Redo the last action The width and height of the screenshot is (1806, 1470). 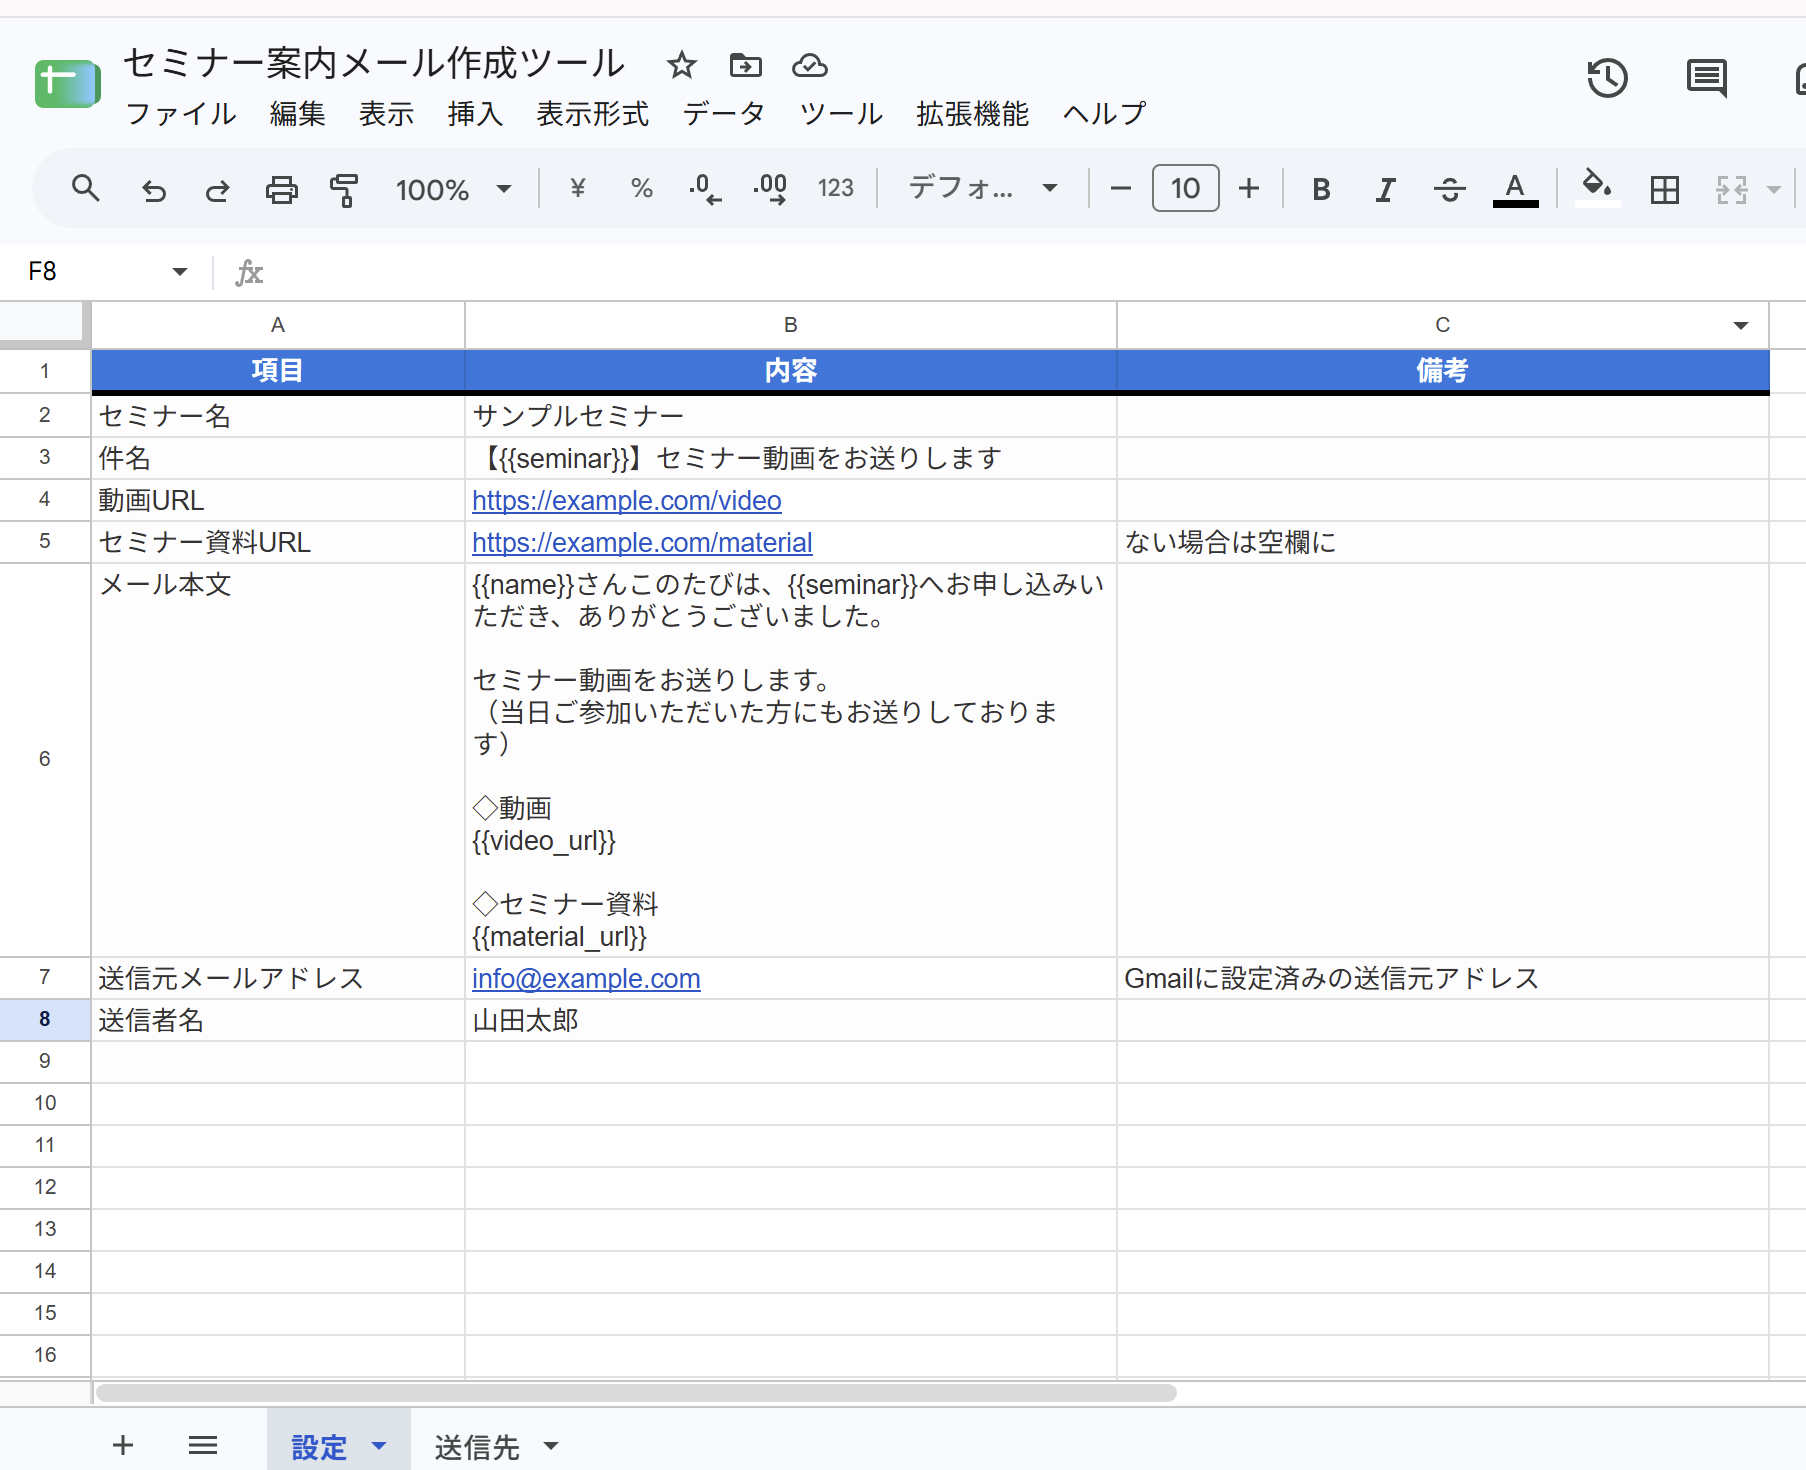217,189
